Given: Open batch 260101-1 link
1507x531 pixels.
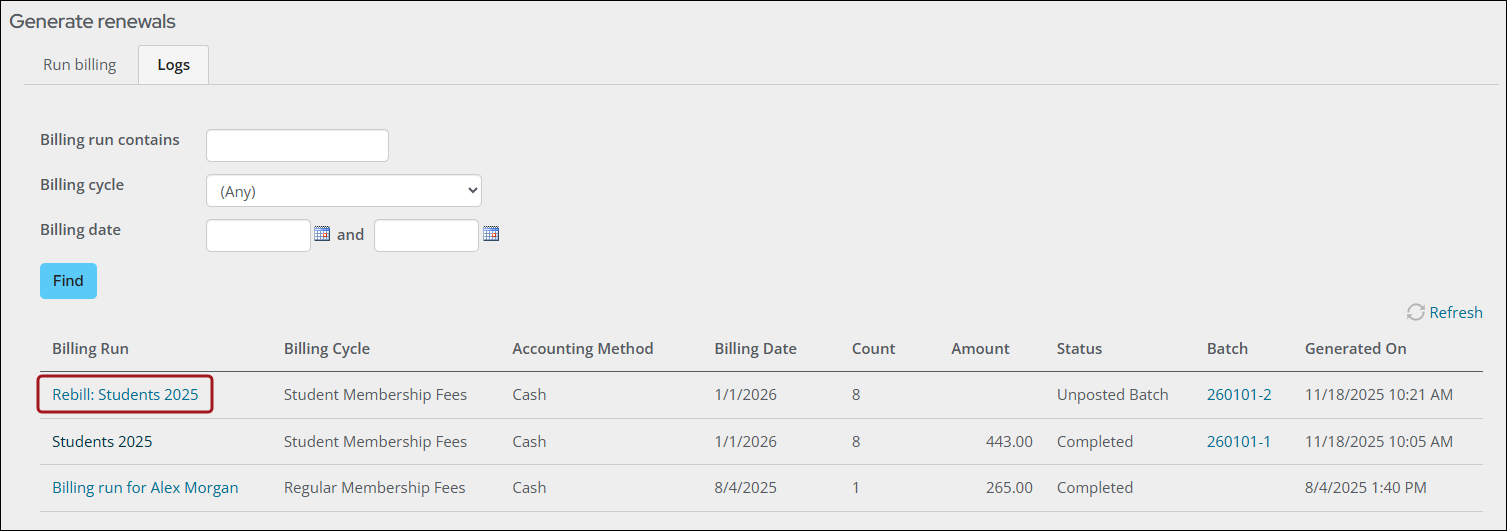Looking at the screenshot, I should coord(1239,442).
